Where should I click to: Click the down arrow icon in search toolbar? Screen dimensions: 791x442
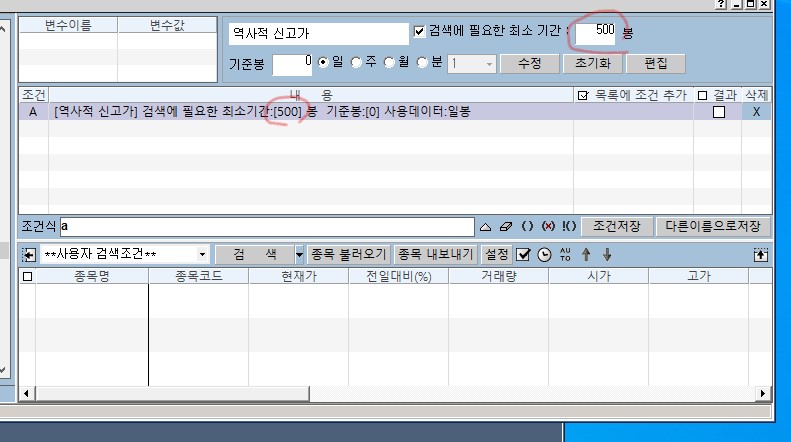[606, 255]
